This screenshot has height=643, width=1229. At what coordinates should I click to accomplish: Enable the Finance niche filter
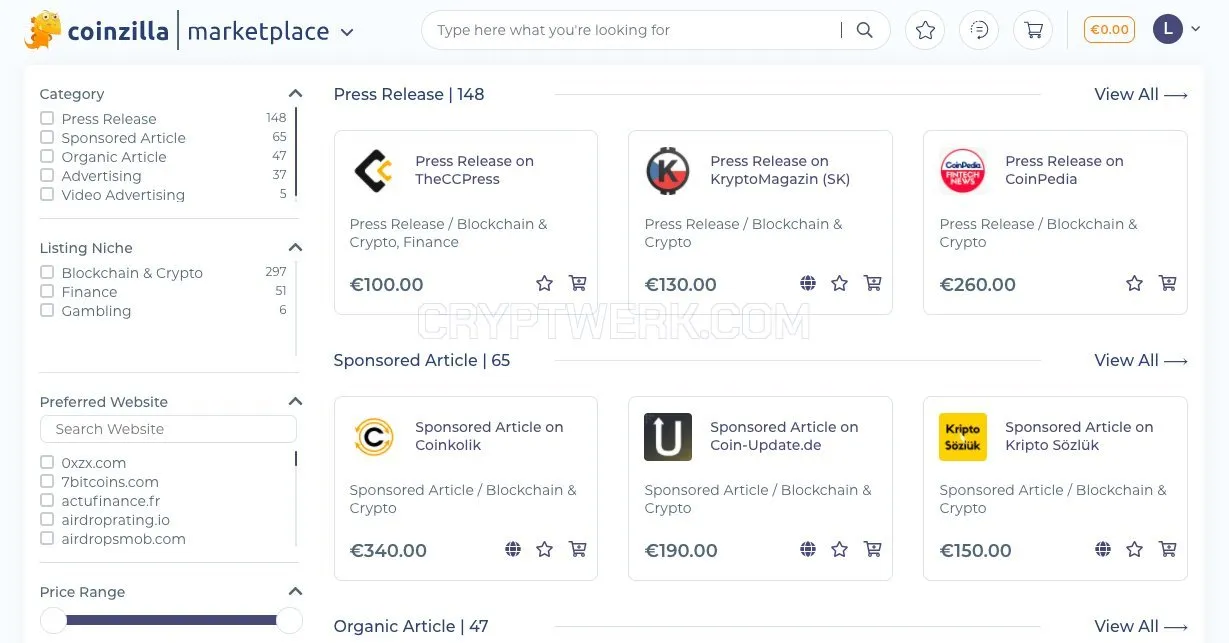point(47,291)
